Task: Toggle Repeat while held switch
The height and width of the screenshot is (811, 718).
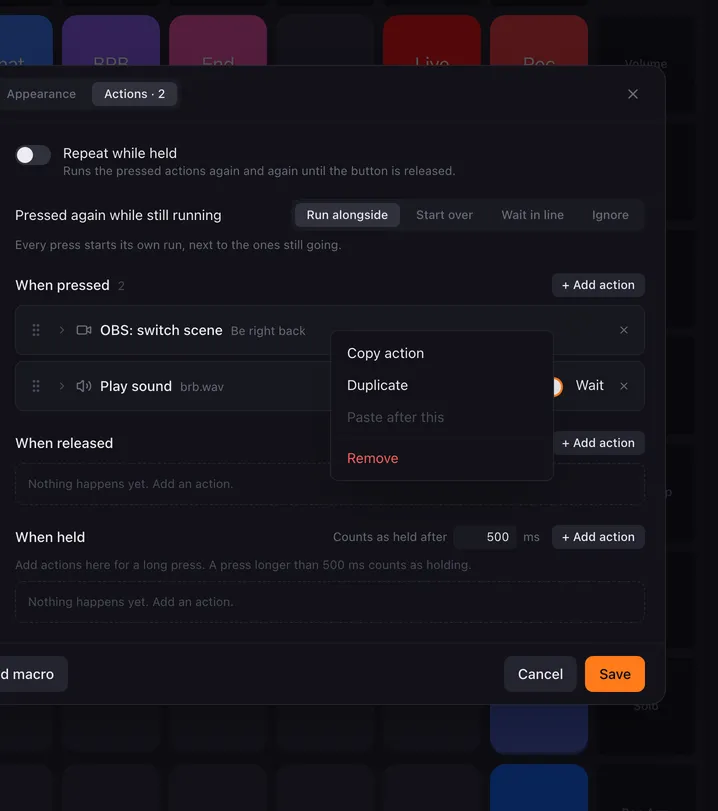Action: point(33,155)
